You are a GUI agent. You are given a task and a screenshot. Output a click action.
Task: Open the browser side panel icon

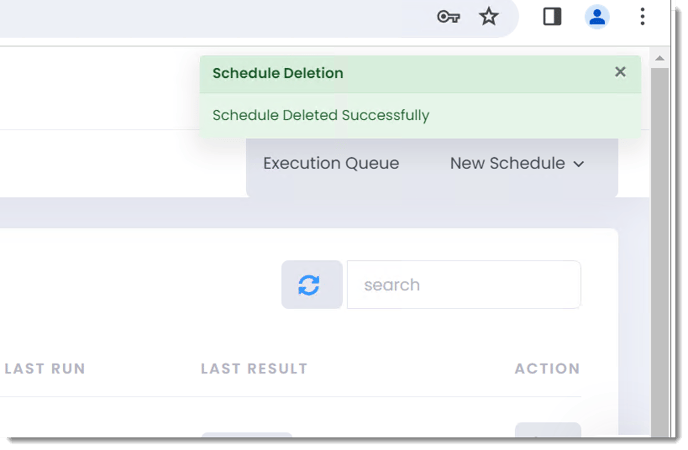click(x=552, y=17)
